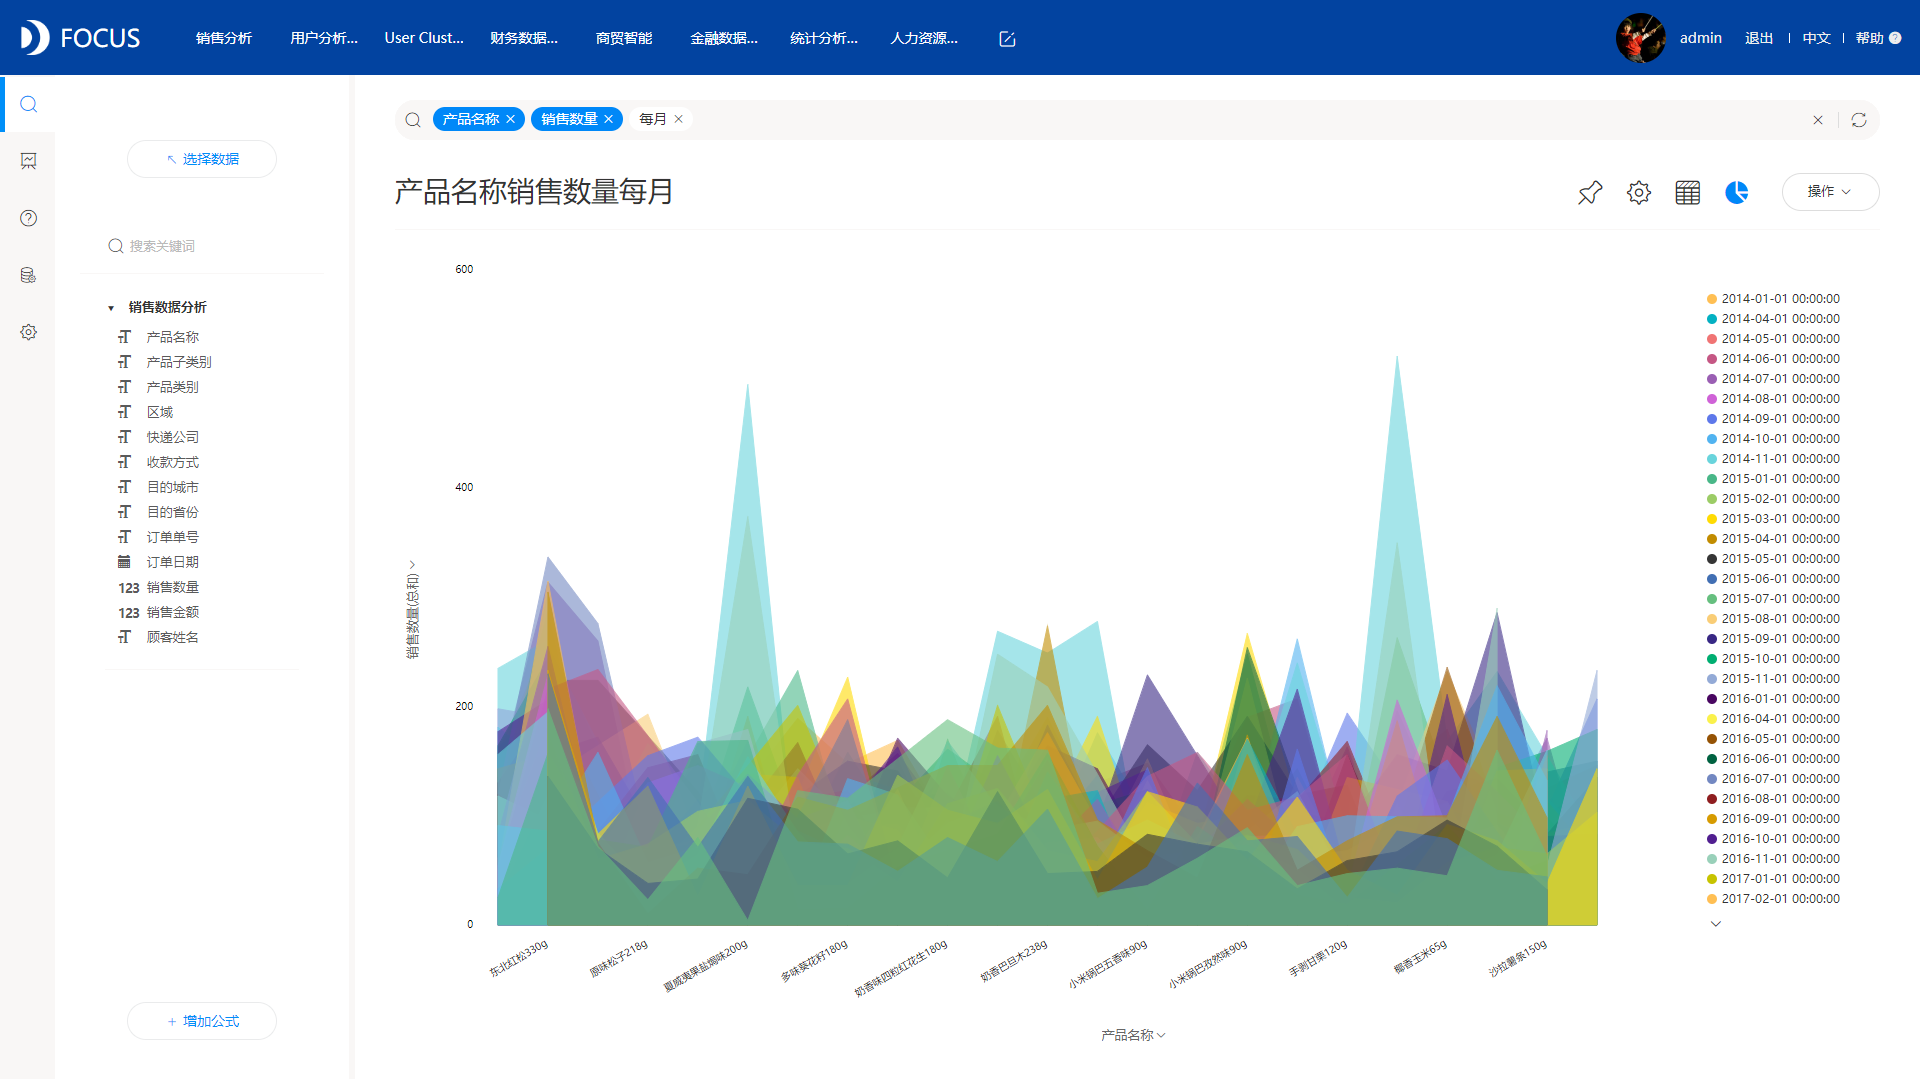Click the 增加公式 button

(202, 1021)
